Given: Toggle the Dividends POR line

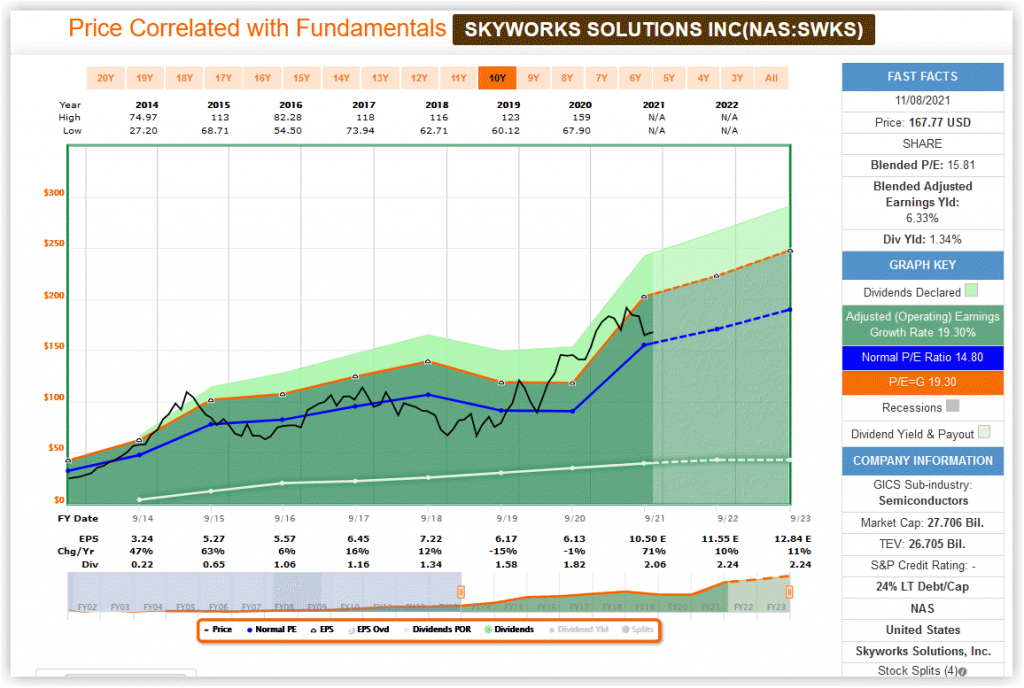Looking at the screenshot, I should 406,630.
